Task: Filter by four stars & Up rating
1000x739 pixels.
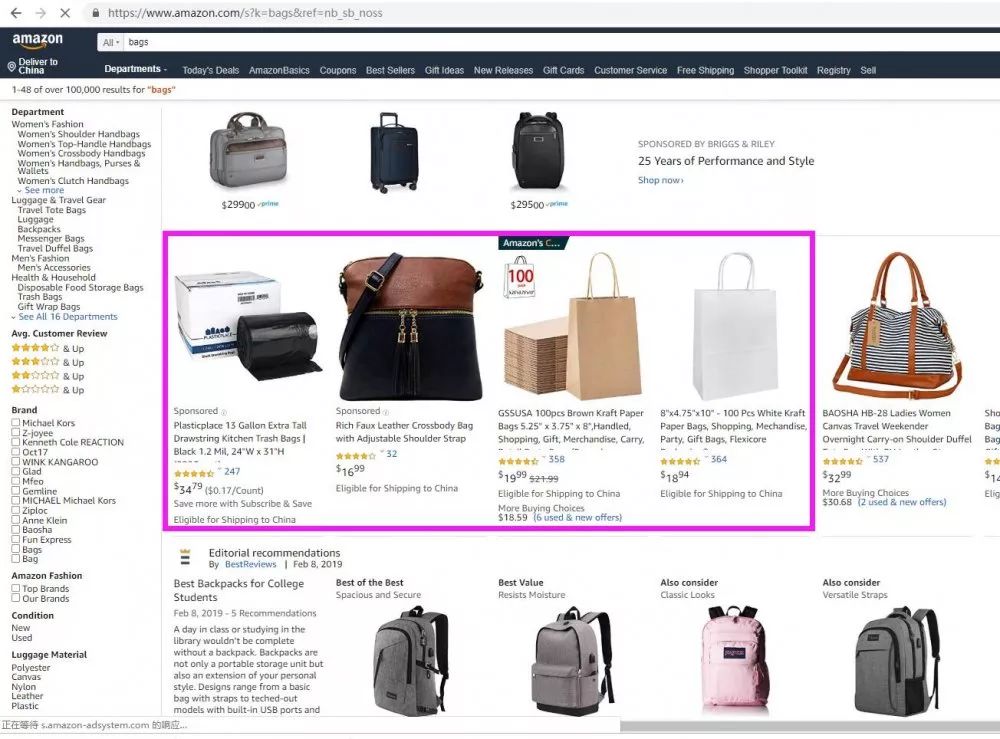Action: click(x=48, y=348)
